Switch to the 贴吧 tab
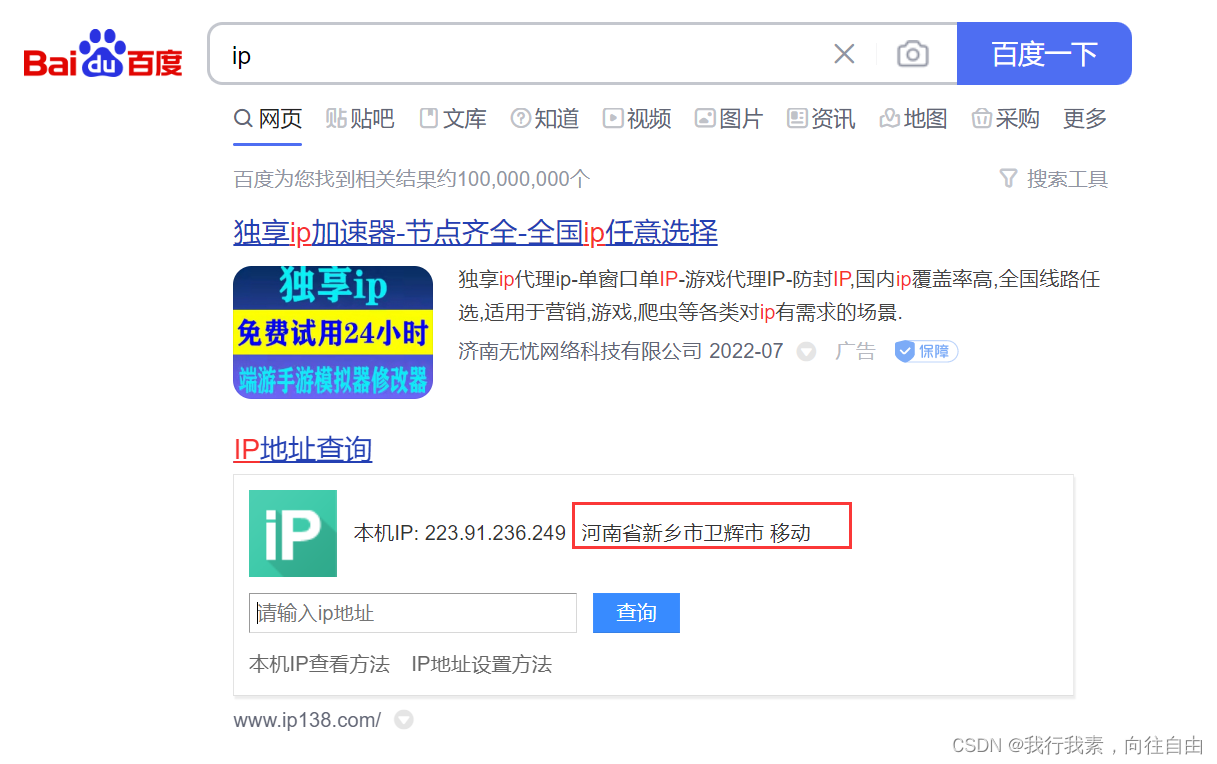 (x=360, y=119)
